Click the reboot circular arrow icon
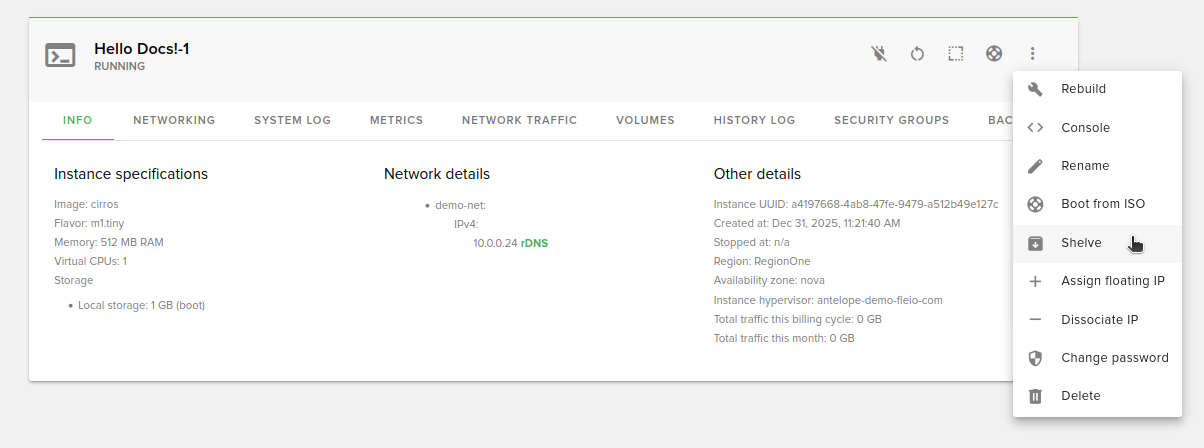Viewport: 1204px width, 448px height. [x=917, y=54]
